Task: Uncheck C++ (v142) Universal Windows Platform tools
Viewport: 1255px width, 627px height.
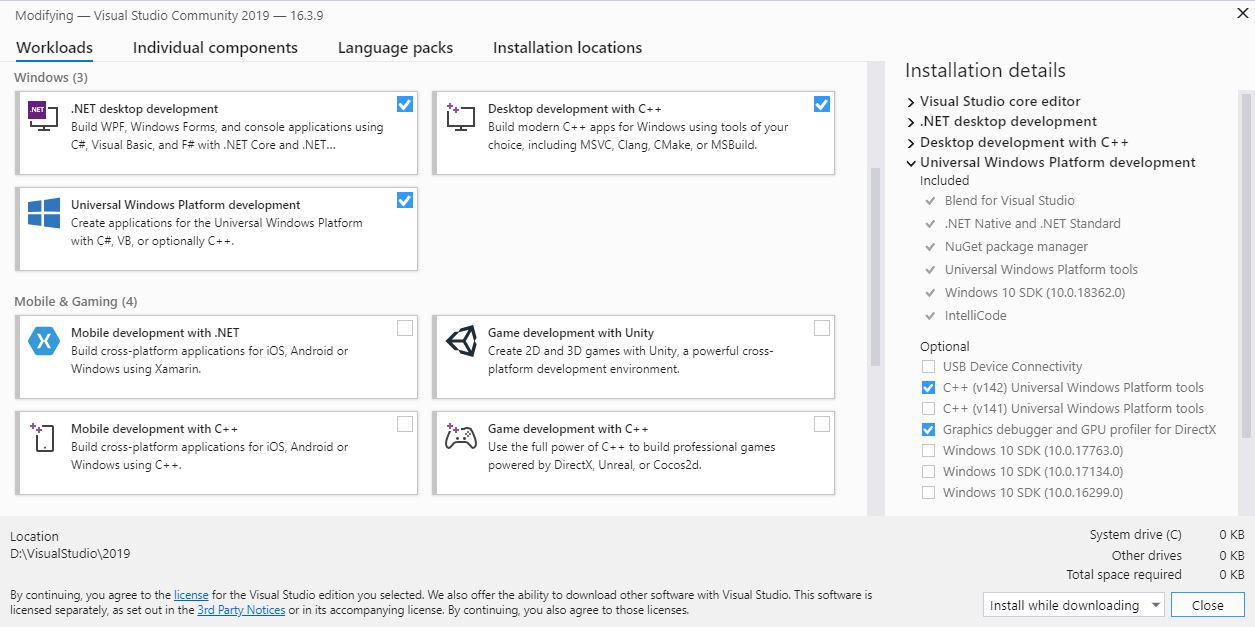Action: click(929, 388)
